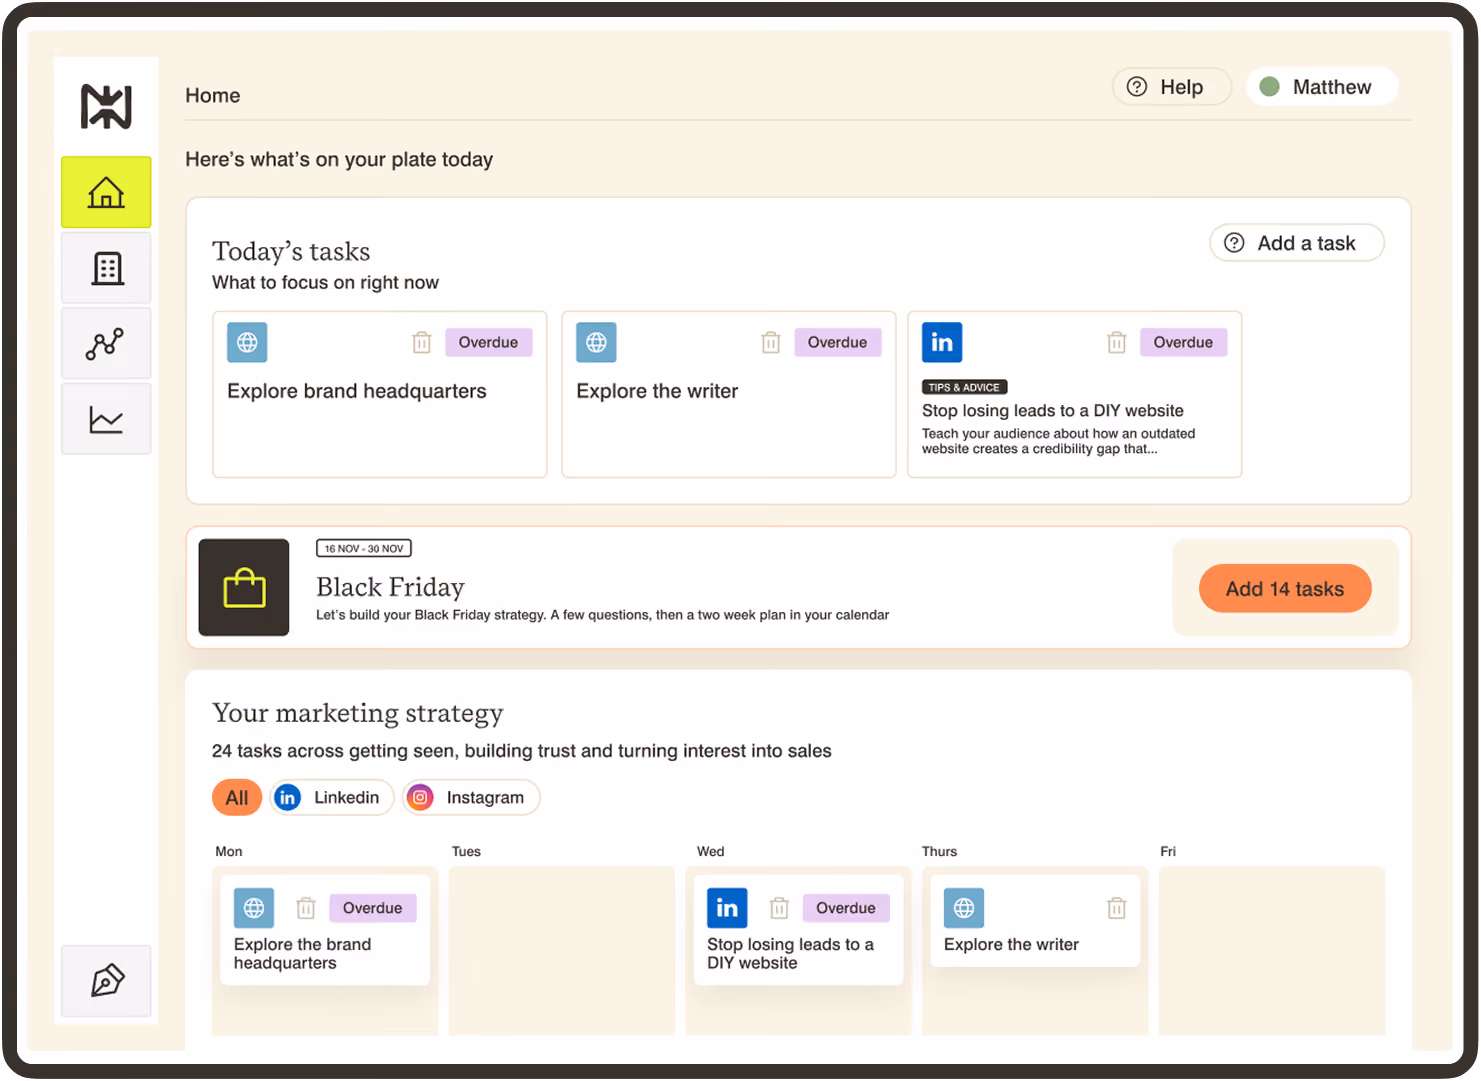The height and width of the screenshot is (1081, 1481).
Task: Open the connected-nodes graph sidebar icon
Action: [106, 343]
